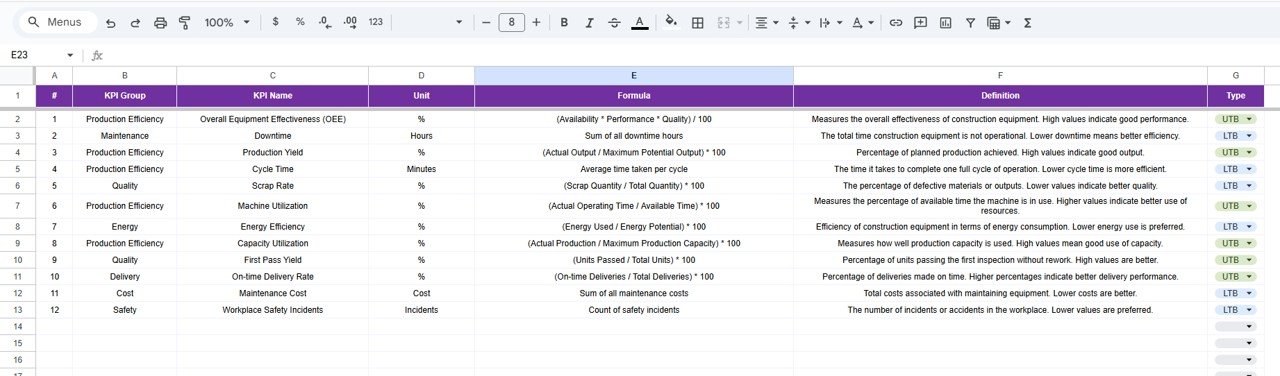Image resolution: width=1280 pixels, height=376 pixels.
Task: Click the minus to decrease font size
Action: [486, 22]
